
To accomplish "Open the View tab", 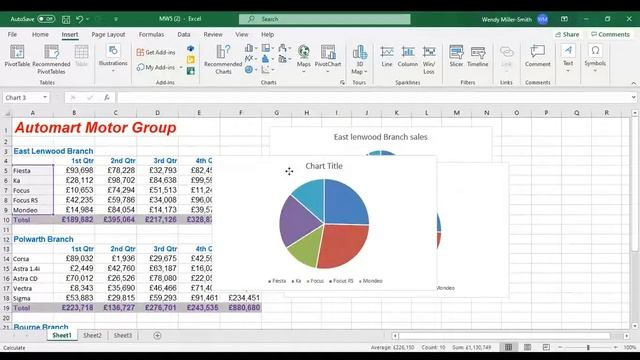I will (242, 35).
